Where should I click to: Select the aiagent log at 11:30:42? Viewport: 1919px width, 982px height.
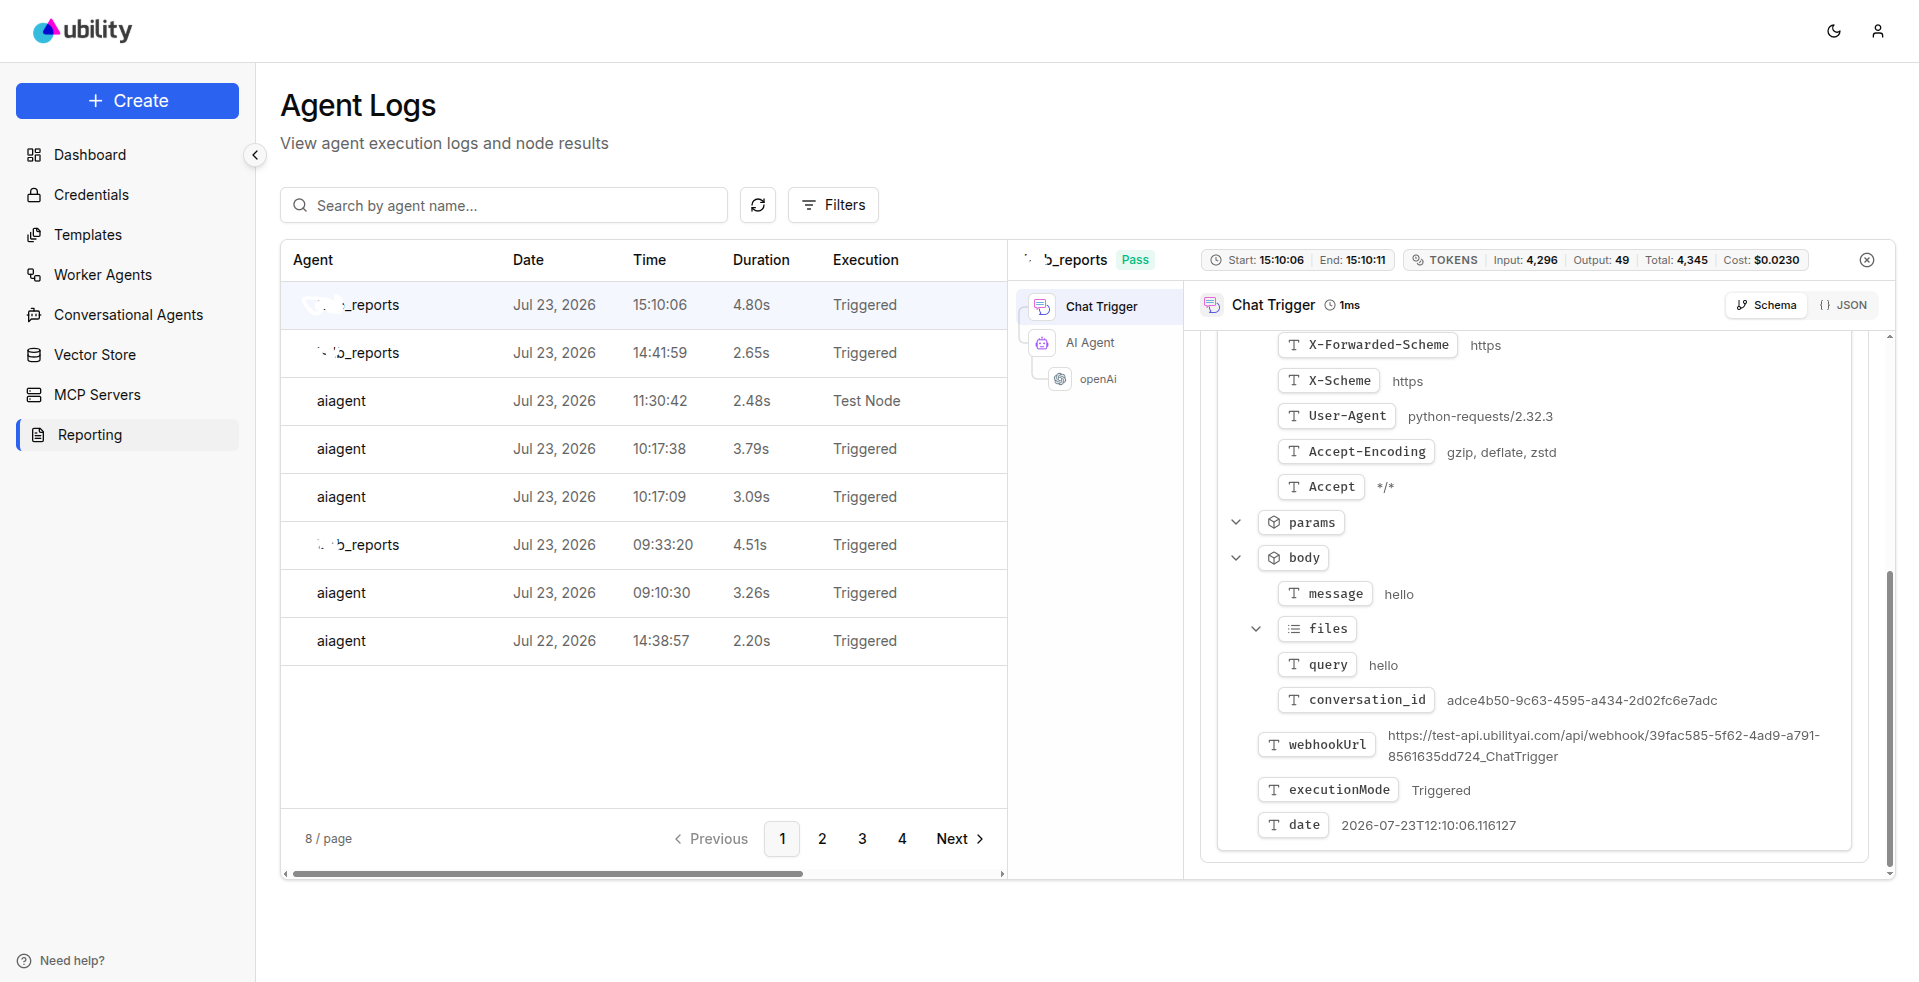(x=644, y=401)
